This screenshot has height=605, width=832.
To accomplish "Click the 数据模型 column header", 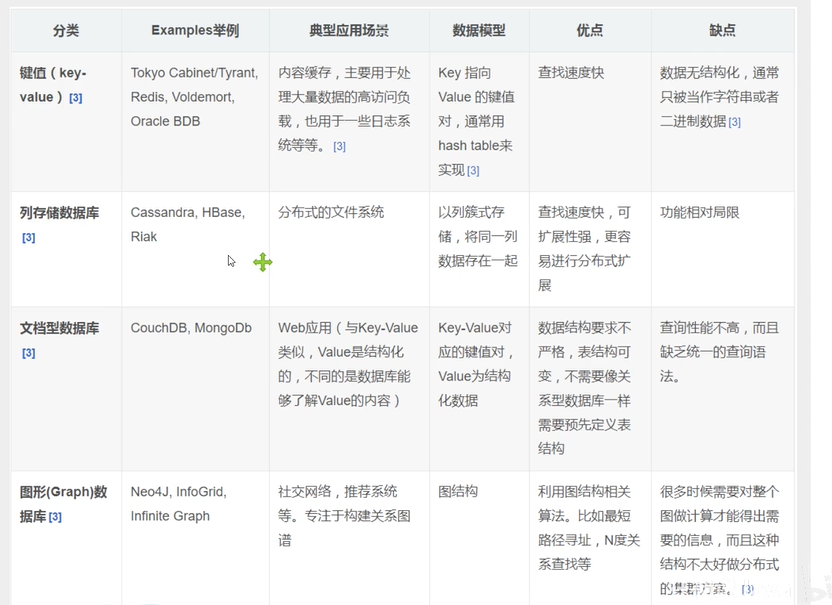I will [479, 31].
